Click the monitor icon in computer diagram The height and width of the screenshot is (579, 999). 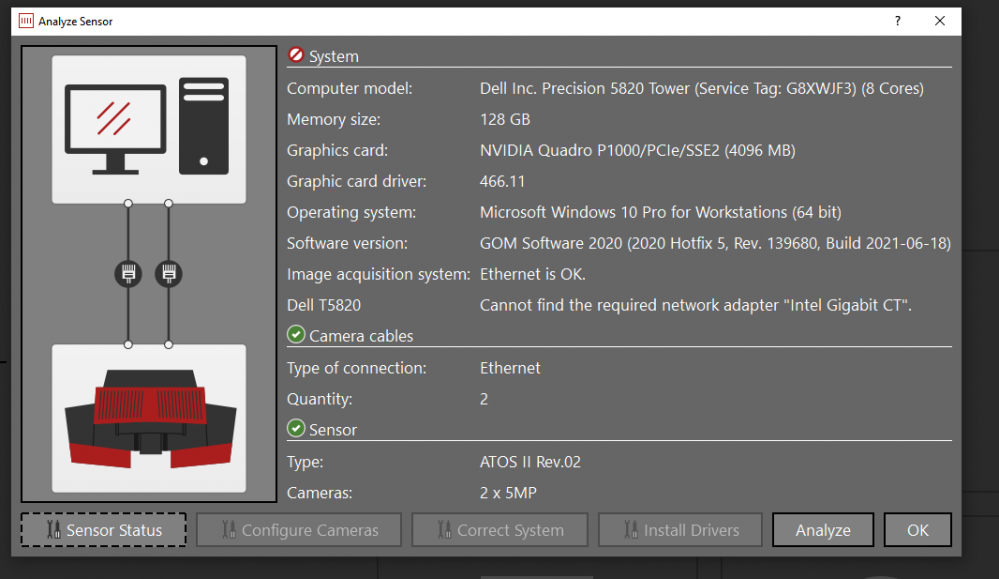pyautogui.click(x=115, y=128)
